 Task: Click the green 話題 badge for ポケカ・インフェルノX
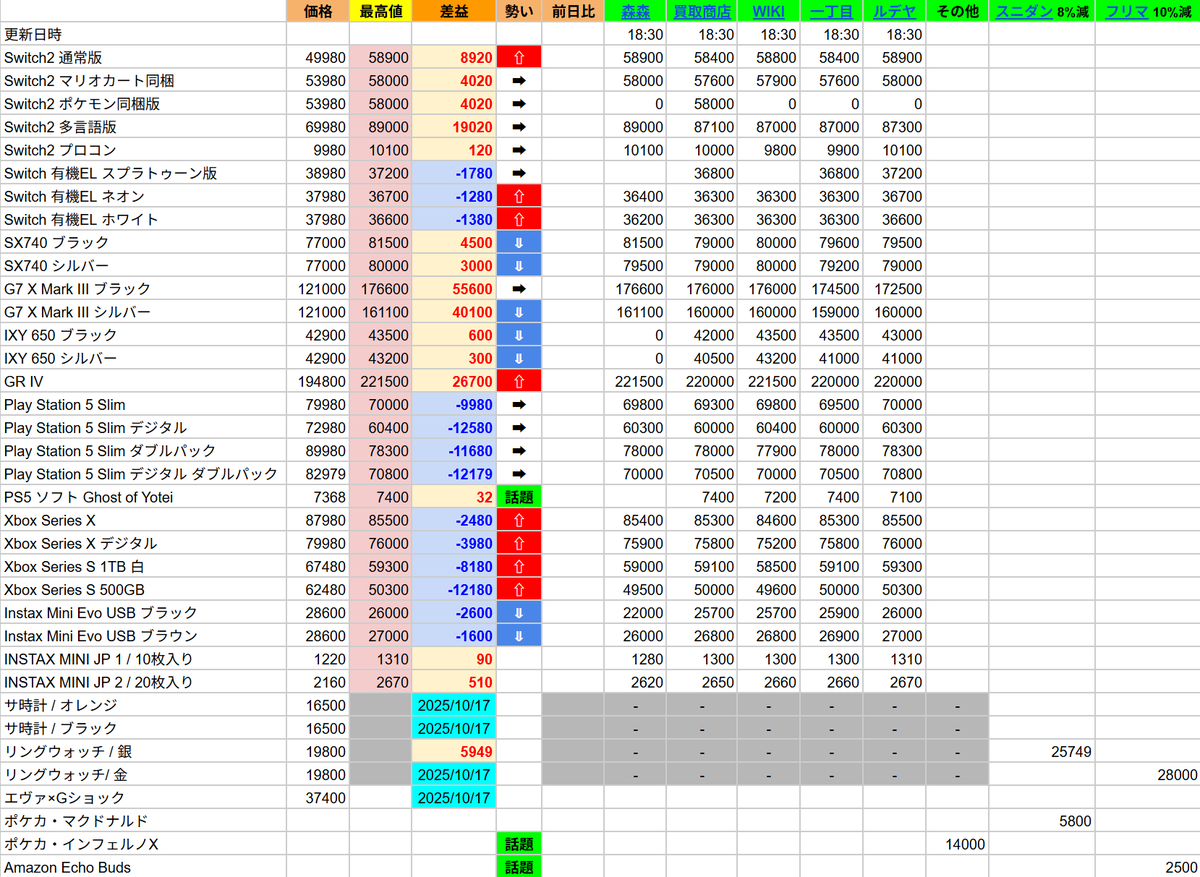(518, 844)
